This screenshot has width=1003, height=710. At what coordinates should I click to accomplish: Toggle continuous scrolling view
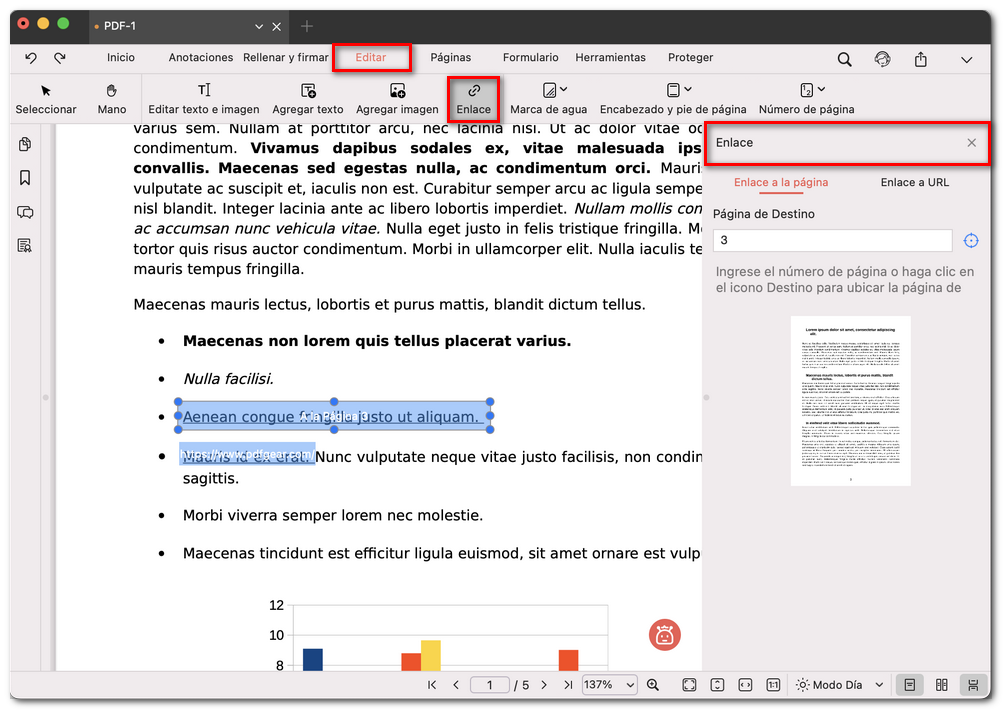point(972,685)
